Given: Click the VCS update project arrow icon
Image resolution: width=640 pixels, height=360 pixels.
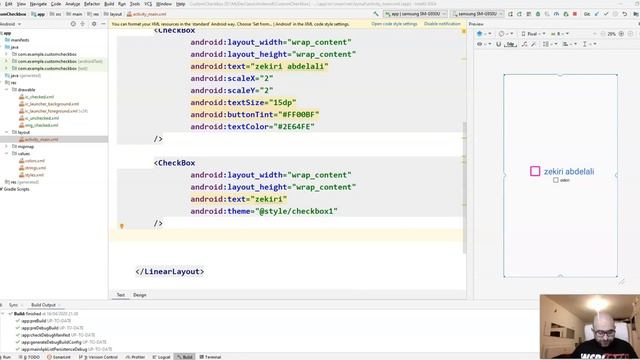Looking at the screenshot, I should [x=597, y=14].
